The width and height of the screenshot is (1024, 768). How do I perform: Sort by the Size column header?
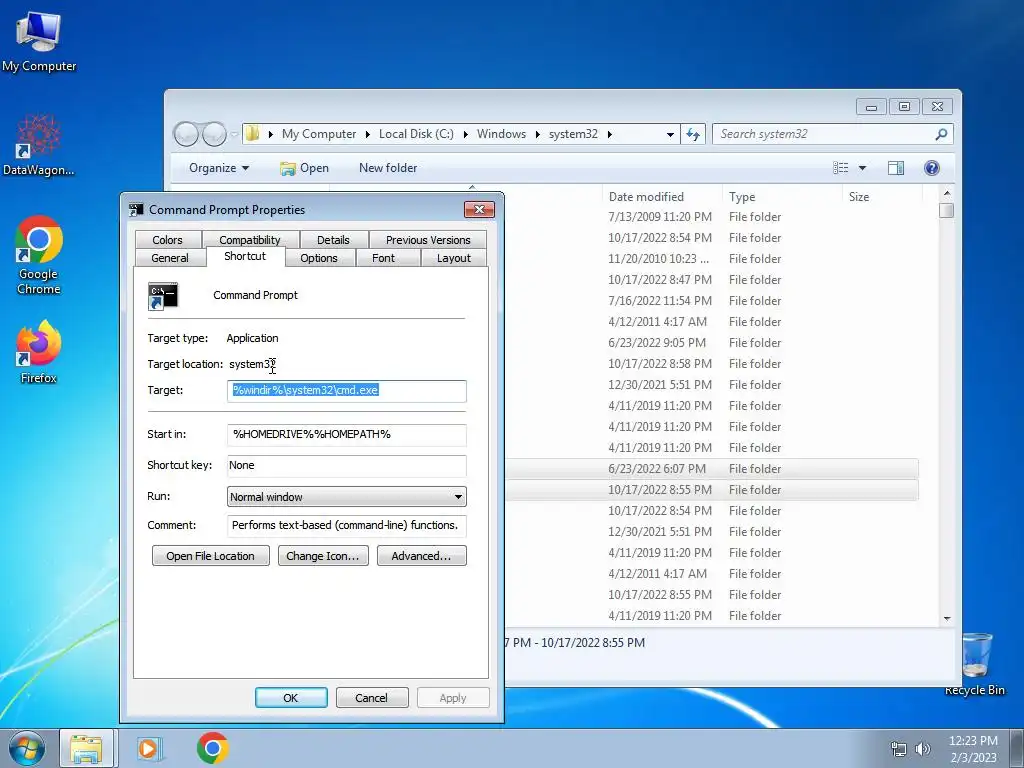pos(882,197)
